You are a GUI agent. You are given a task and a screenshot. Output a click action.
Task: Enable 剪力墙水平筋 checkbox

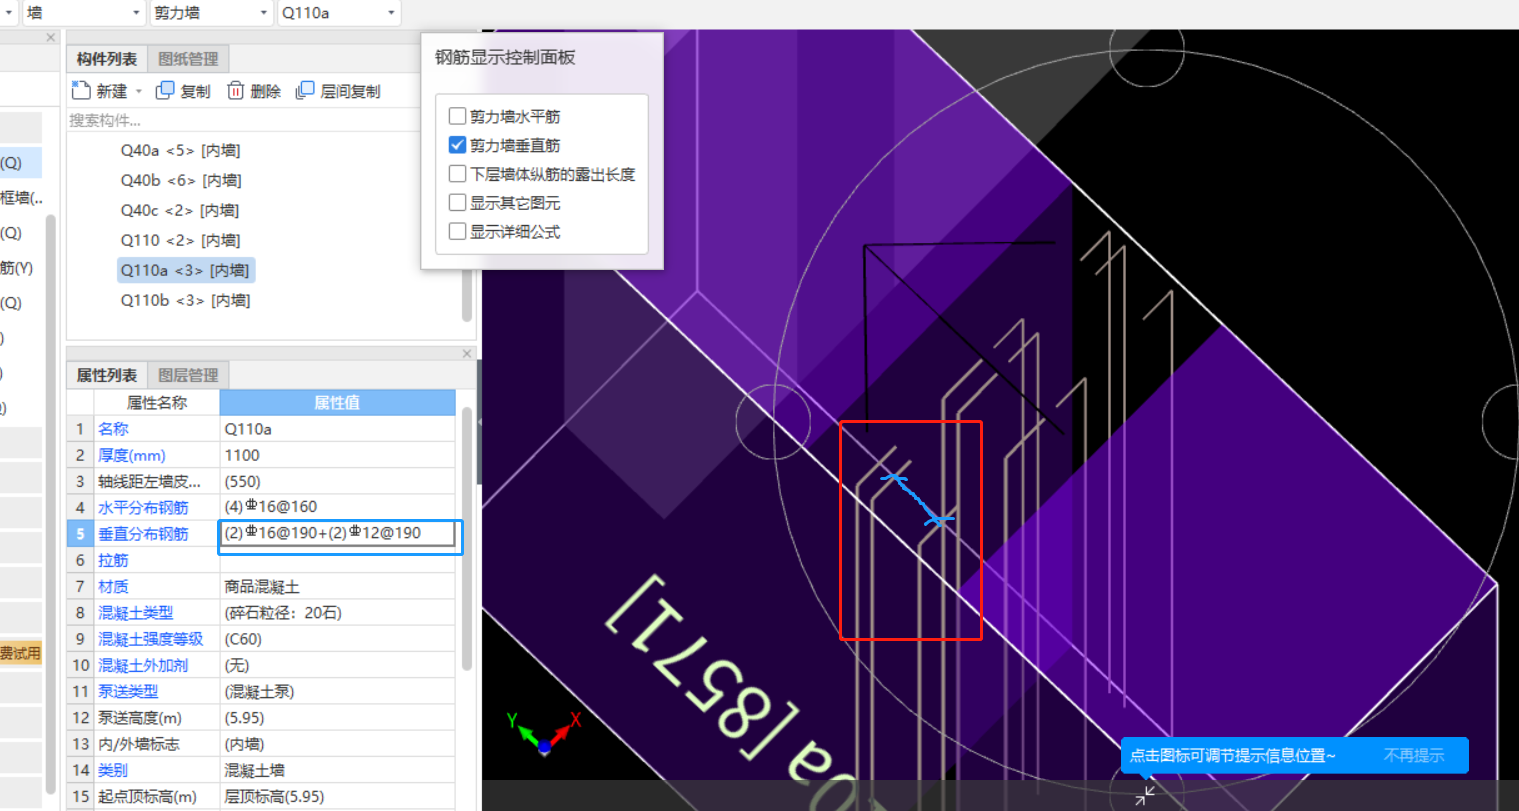click(458, 116)
